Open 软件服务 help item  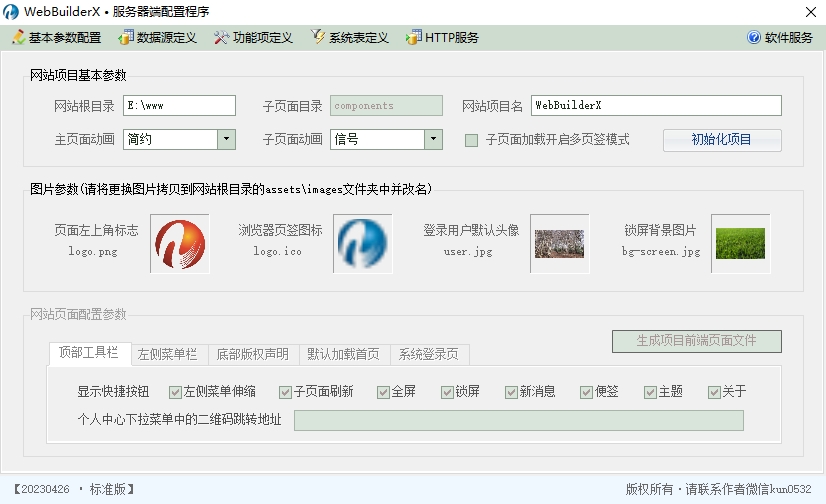coord(780,37)
